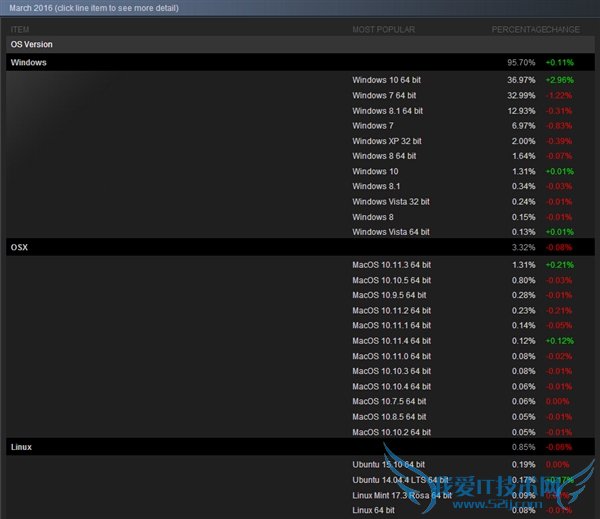
Task: Click the 0.14% MacOS 10.11.1 share
Action: (x=523, y=326)
